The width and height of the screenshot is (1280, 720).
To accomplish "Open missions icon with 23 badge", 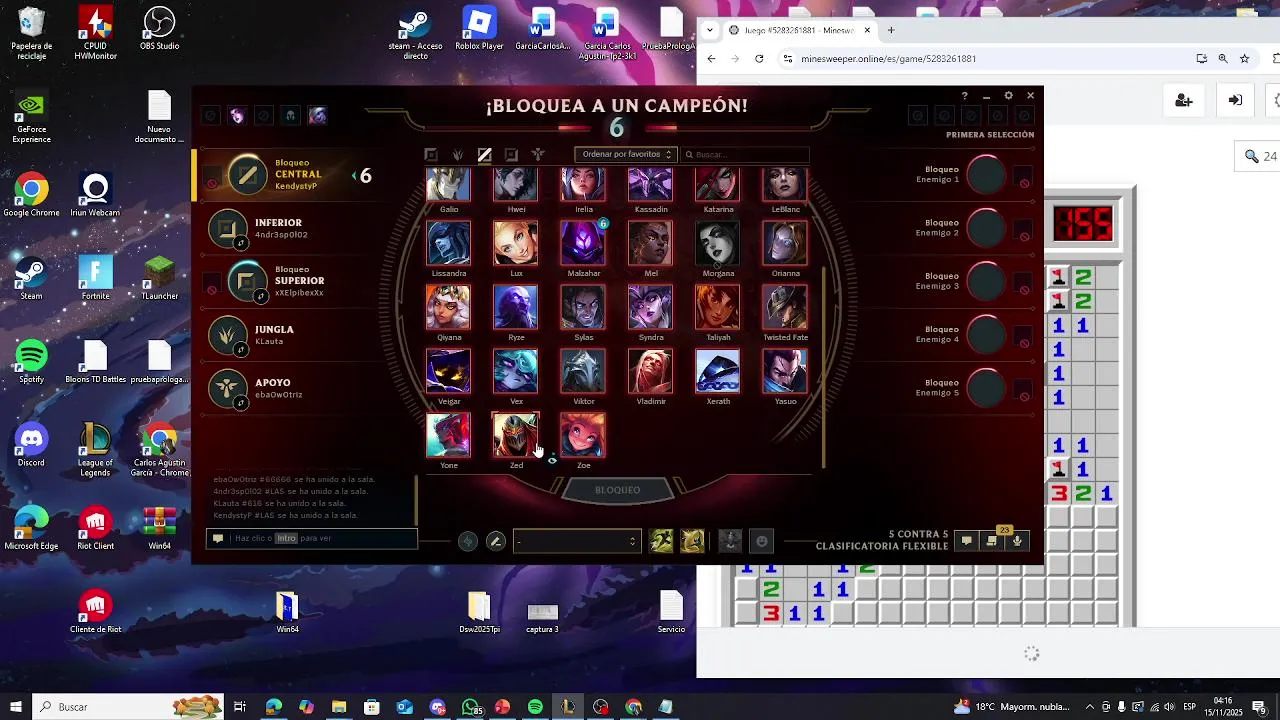I will click(x=993, y=540).
